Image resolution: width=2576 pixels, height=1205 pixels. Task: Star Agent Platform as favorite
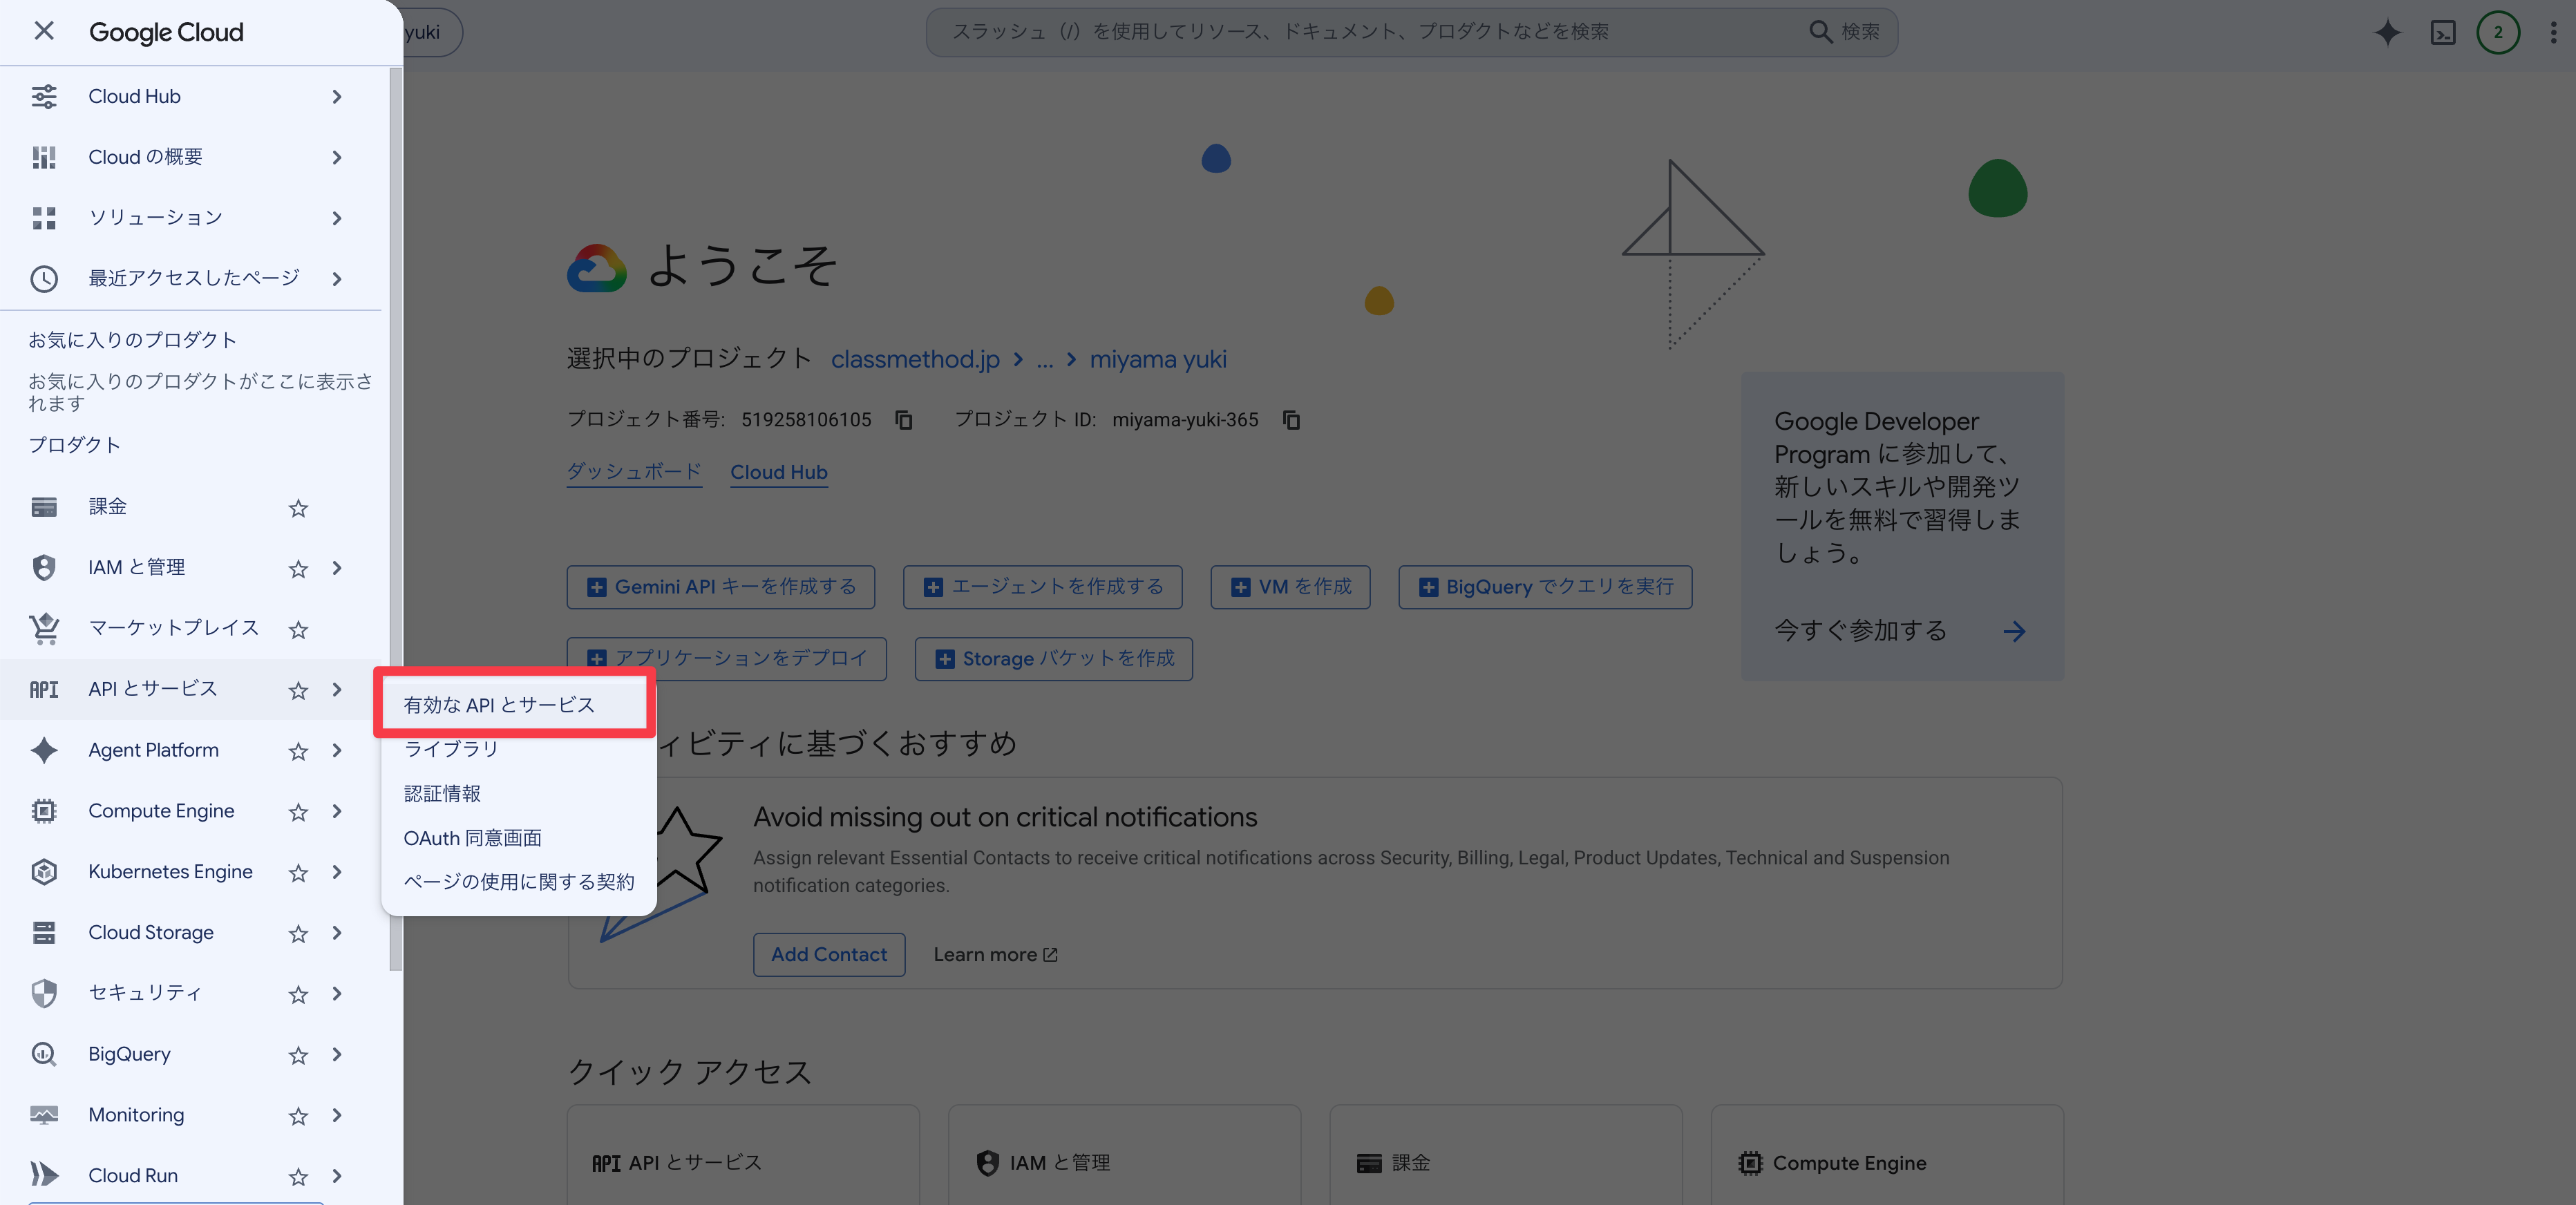[x=298, y=751]
